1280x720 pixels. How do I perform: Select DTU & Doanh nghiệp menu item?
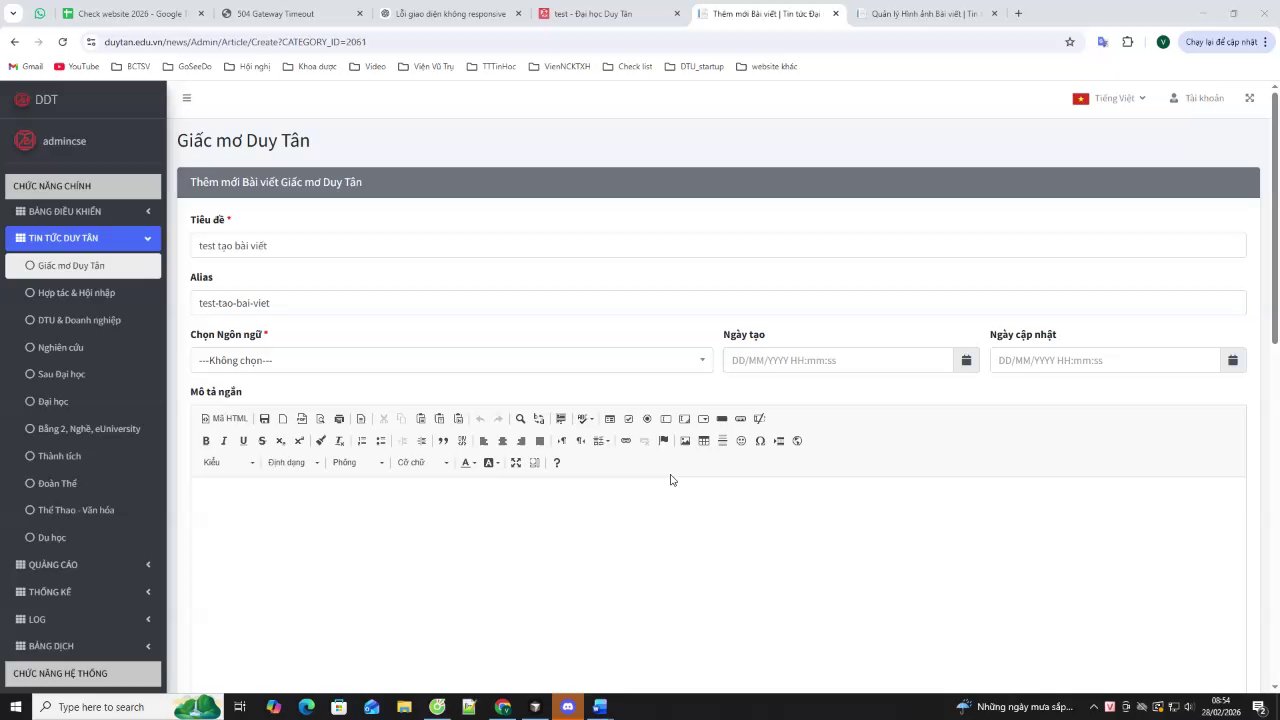(83, 320)
